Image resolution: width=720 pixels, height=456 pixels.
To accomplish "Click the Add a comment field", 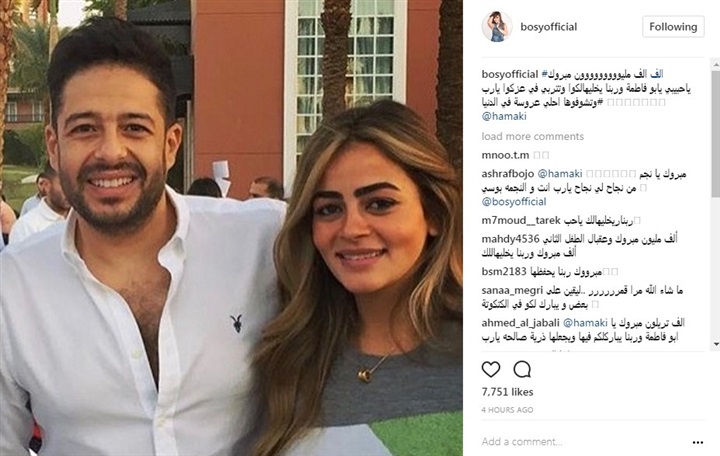I will tap(583, 442).
